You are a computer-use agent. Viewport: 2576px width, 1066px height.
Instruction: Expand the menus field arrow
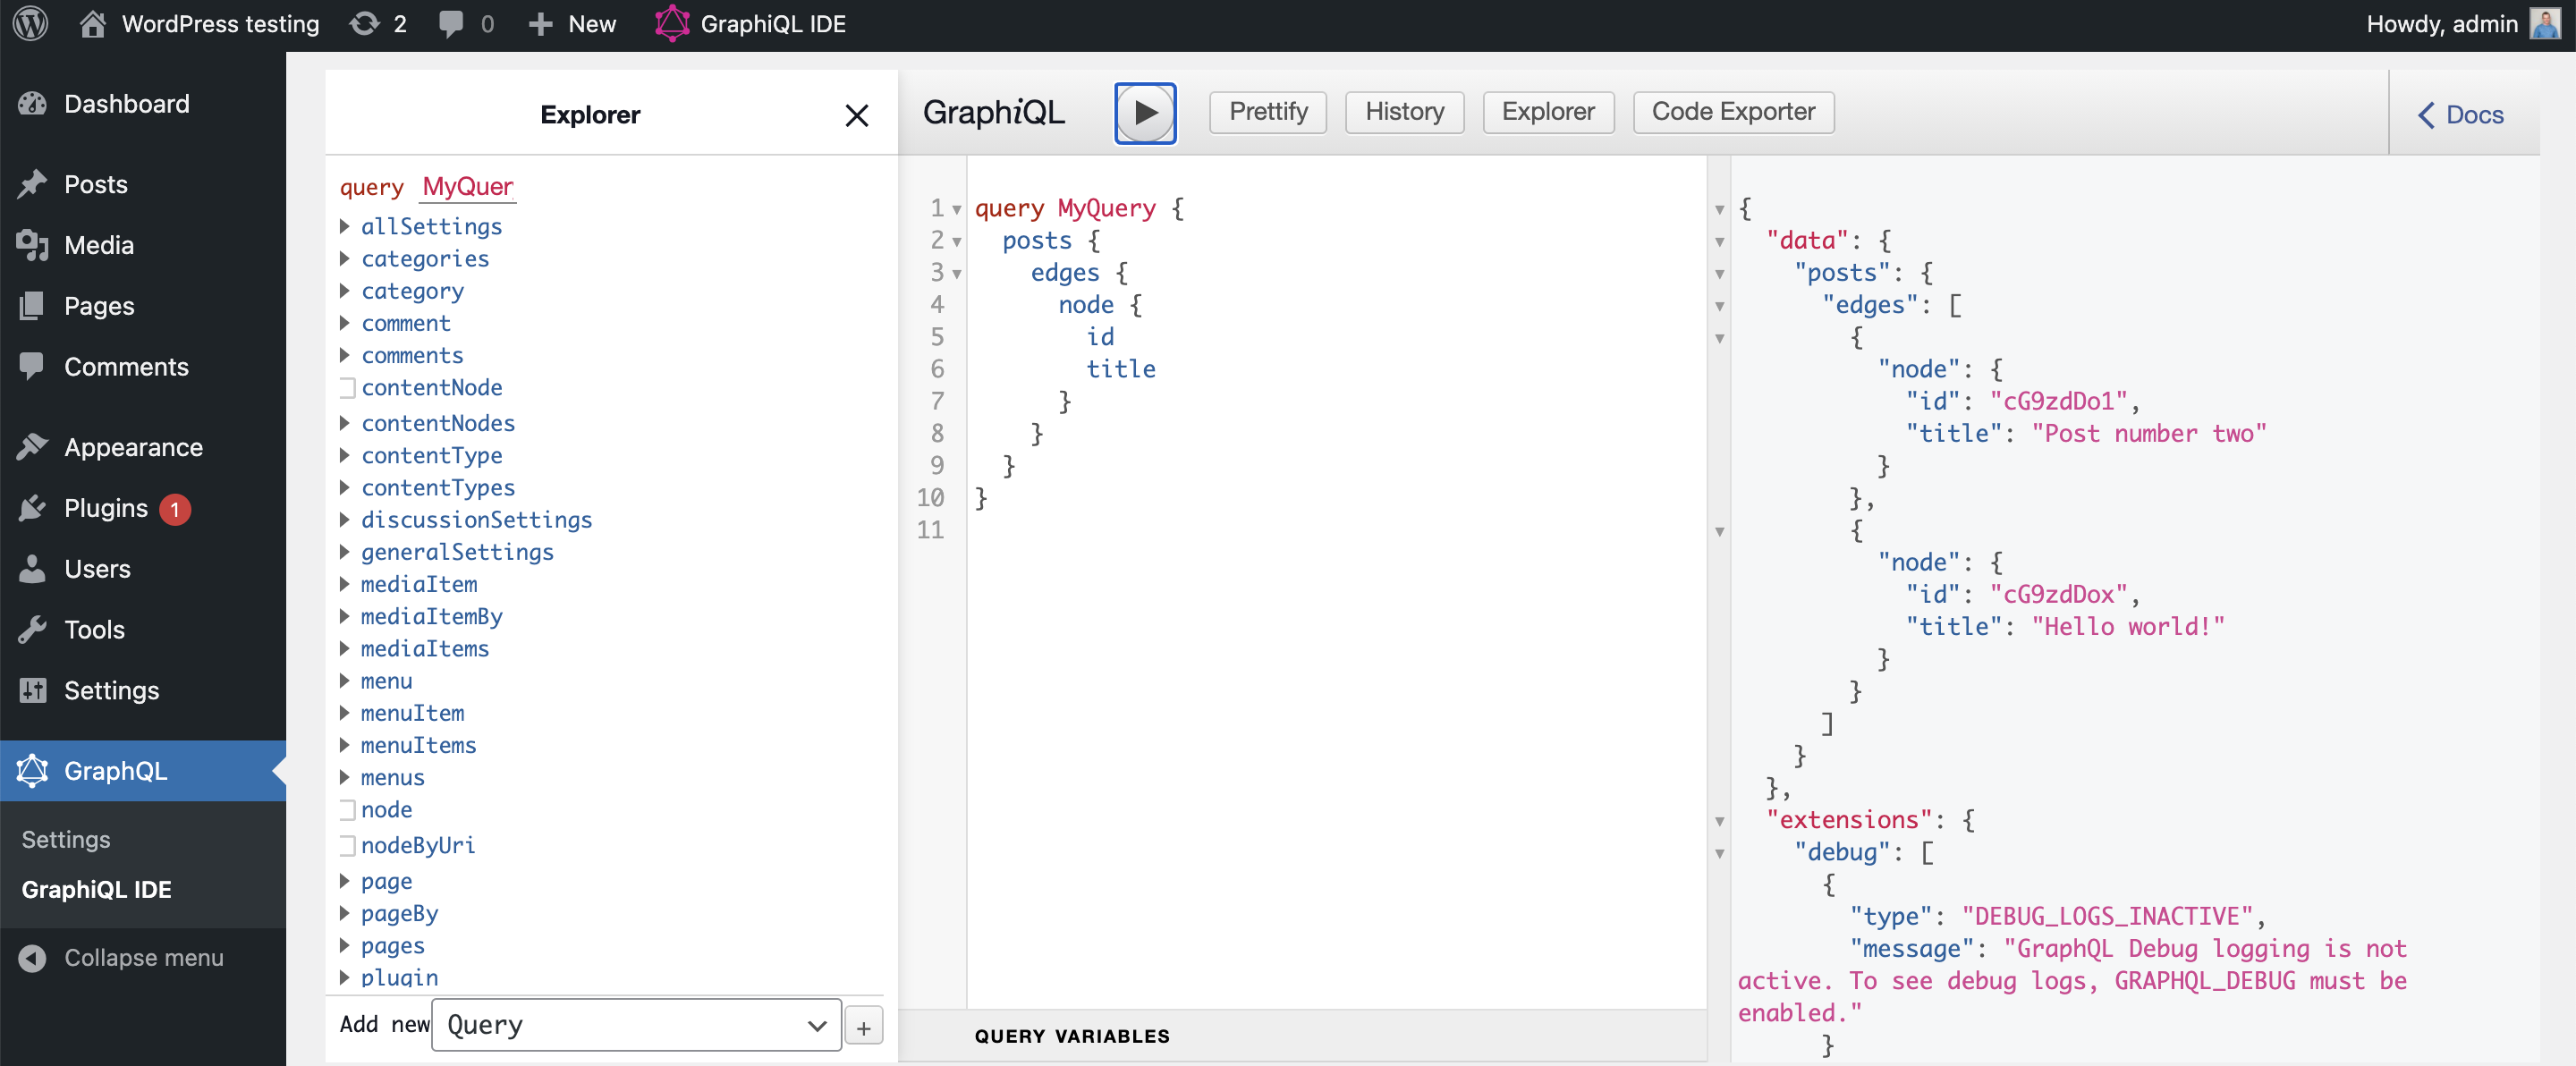345,778
